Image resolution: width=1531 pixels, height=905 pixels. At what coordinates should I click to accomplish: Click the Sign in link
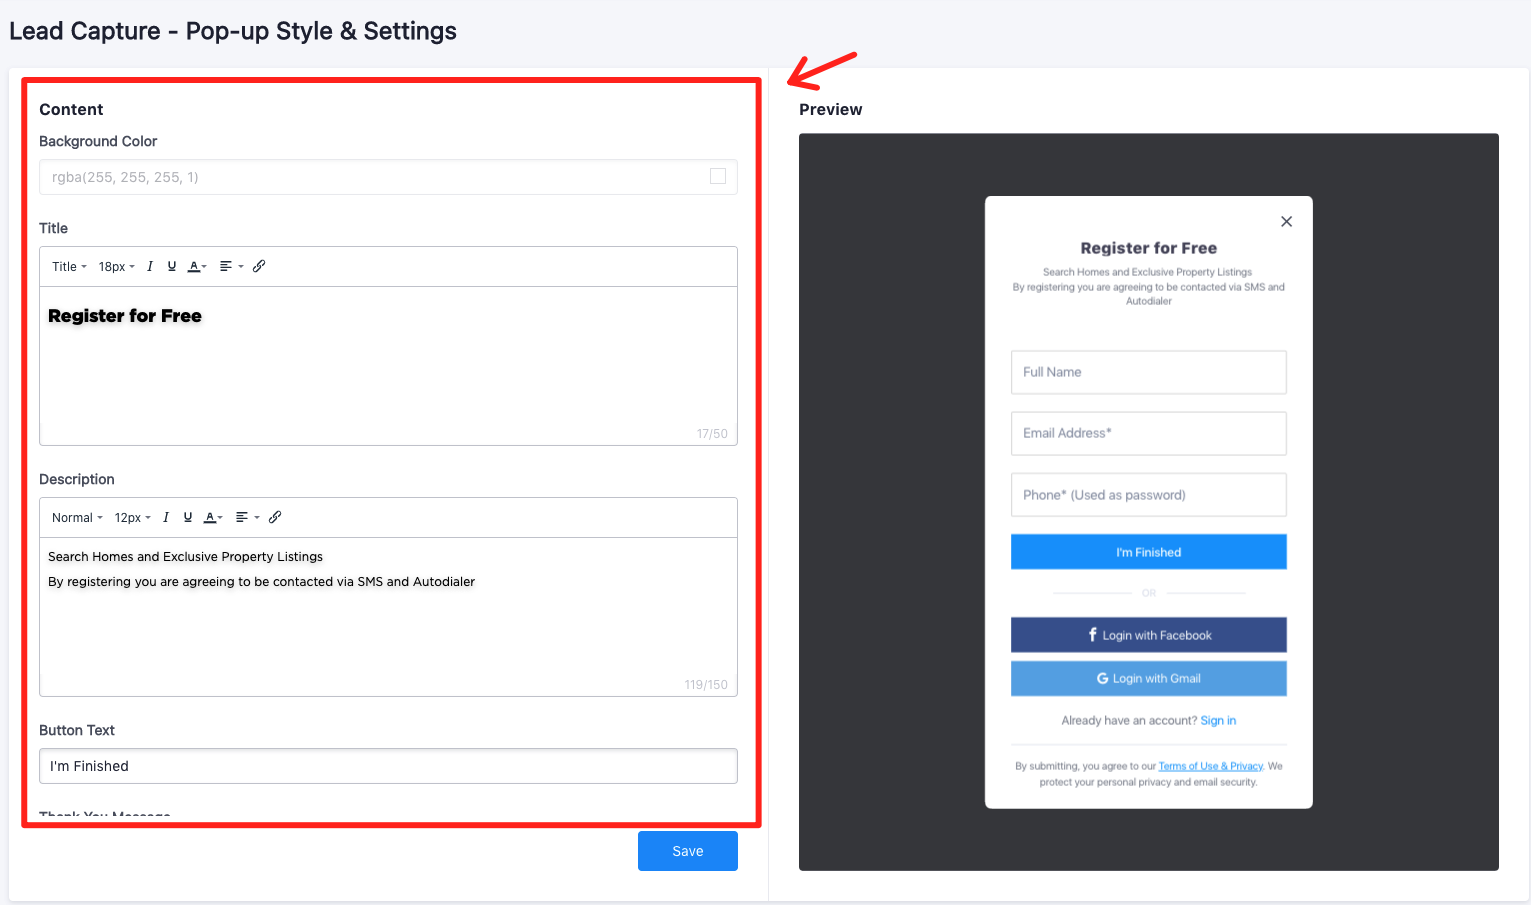click(x=1218, y=721)
